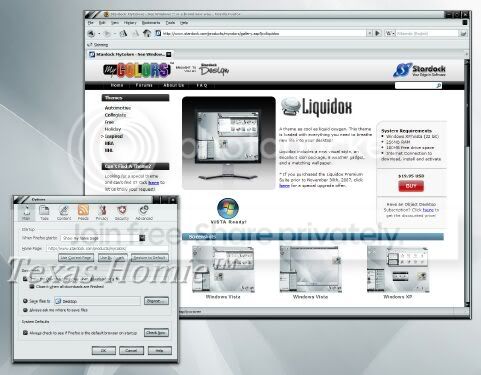This screenshot has height=375, width=481.
Task: Open the Help menu
Action: pos(184,23)
